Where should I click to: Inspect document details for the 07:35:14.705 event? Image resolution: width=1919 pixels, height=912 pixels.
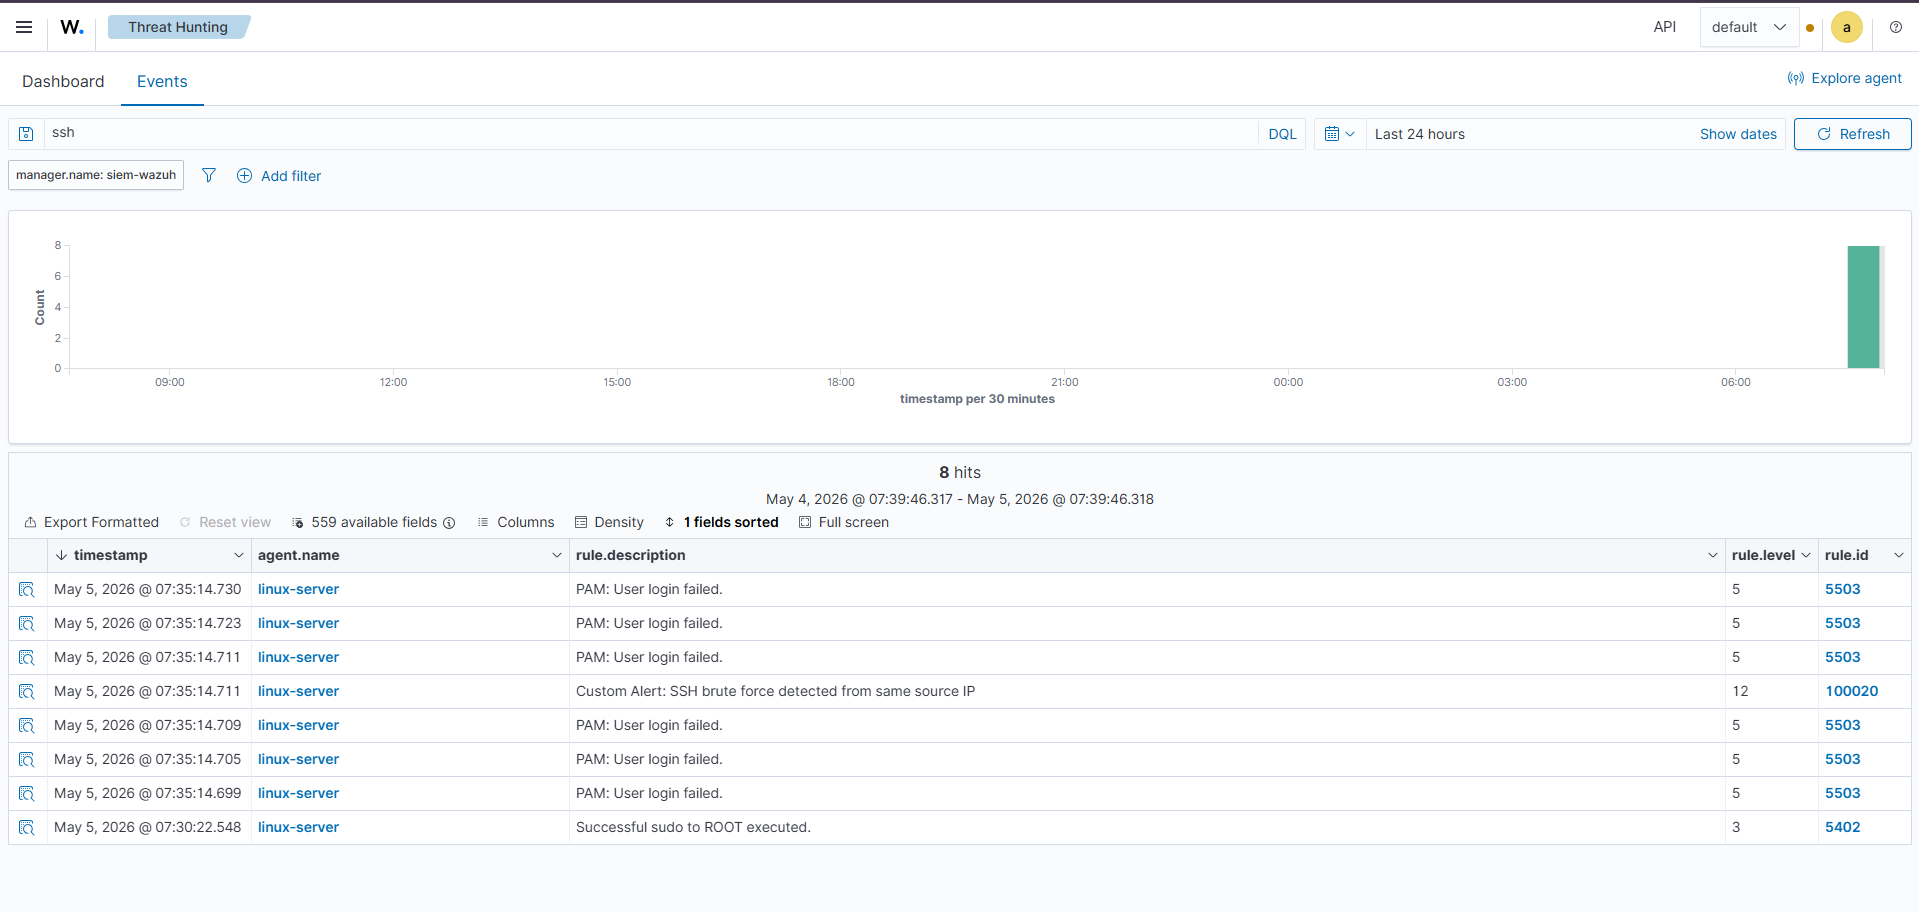coord(27,759)
